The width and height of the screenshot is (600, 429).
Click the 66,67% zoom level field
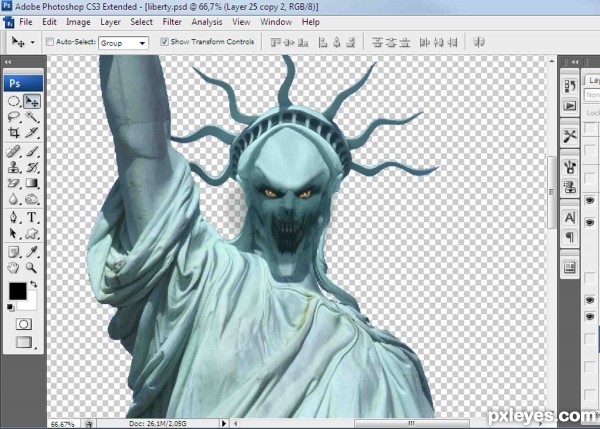click(63, 424)
